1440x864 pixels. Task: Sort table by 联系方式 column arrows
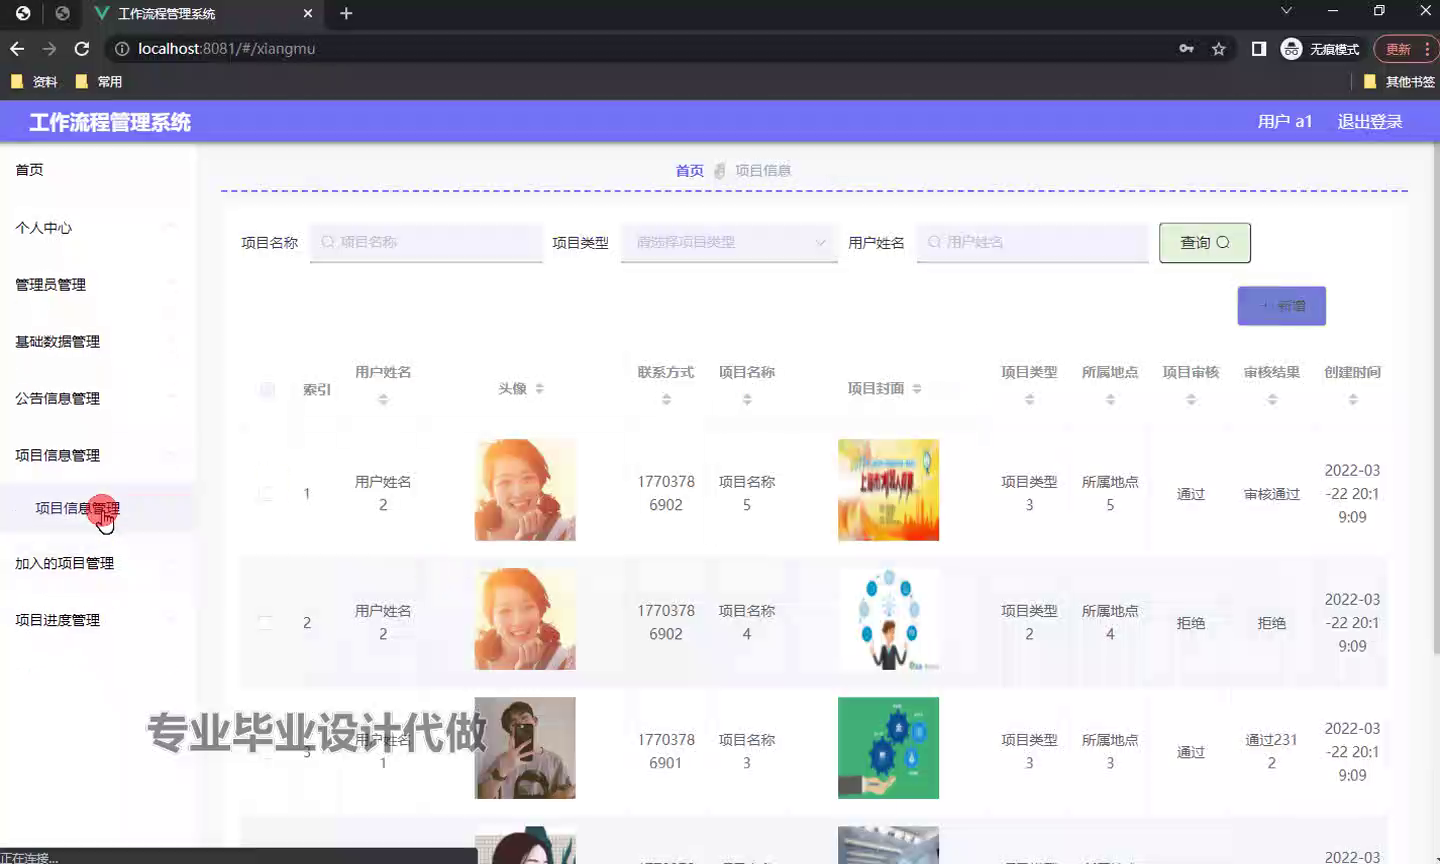666,399
